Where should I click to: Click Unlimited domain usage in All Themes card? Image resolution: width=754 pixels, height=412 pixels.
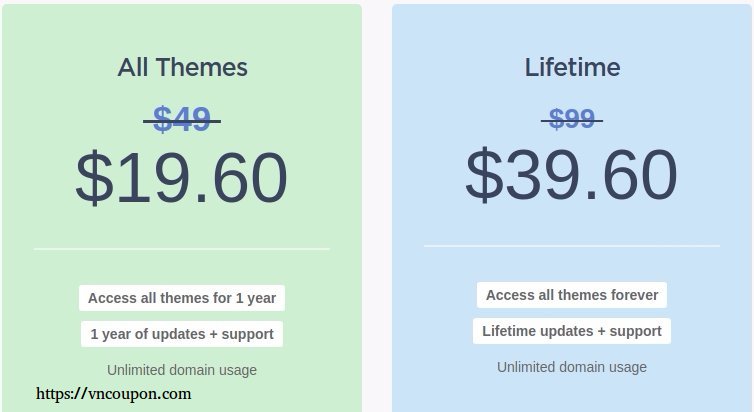click(182, 370)
